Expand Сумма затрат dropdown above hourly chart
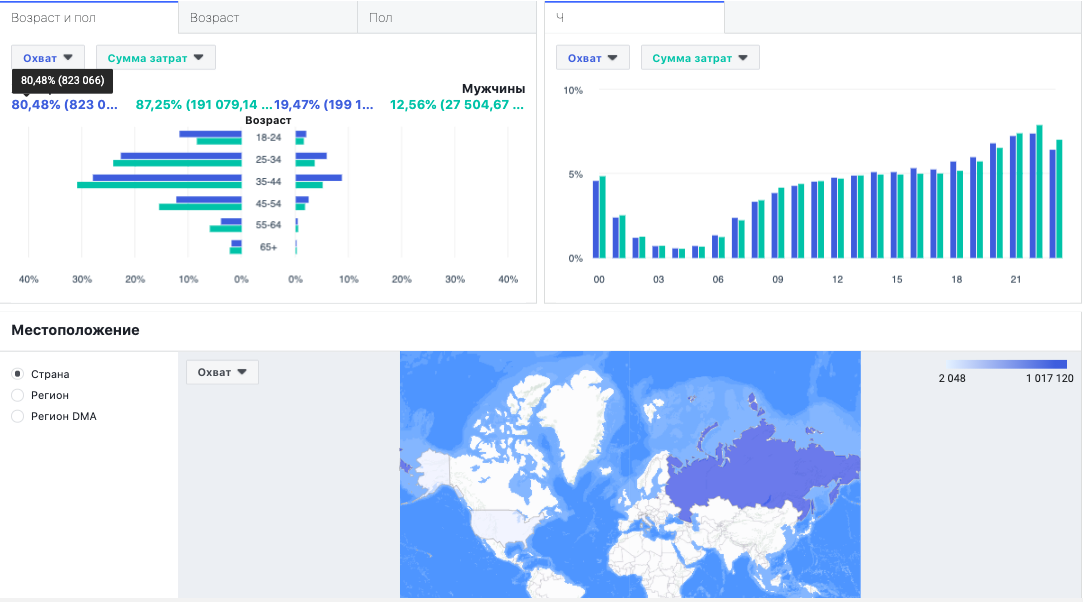The height and width of the screenshot is (602, 1083). (700, 57)
